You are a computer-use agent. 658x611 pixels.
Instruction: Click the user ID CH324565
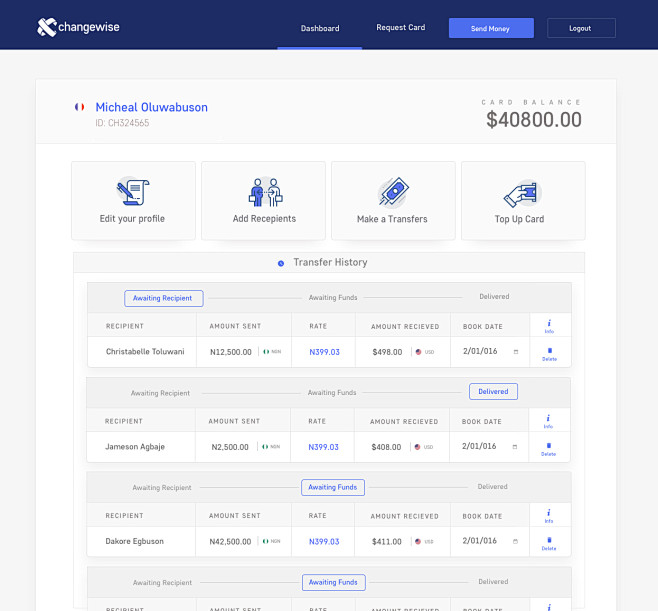(x=122, y=123)
